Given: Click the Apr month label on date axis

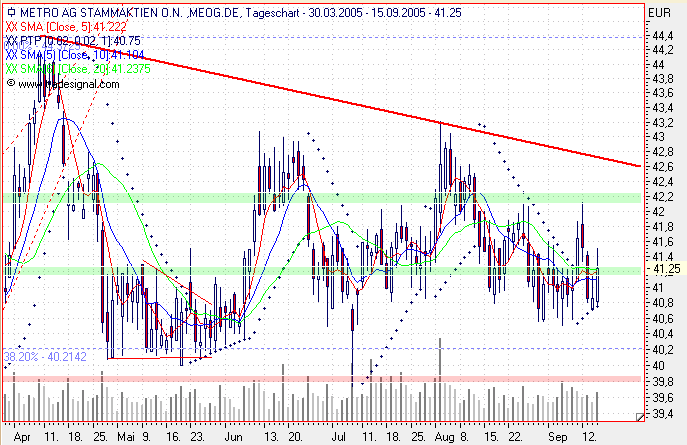Looking at the screenshot, I should click(x=22, y=437).
